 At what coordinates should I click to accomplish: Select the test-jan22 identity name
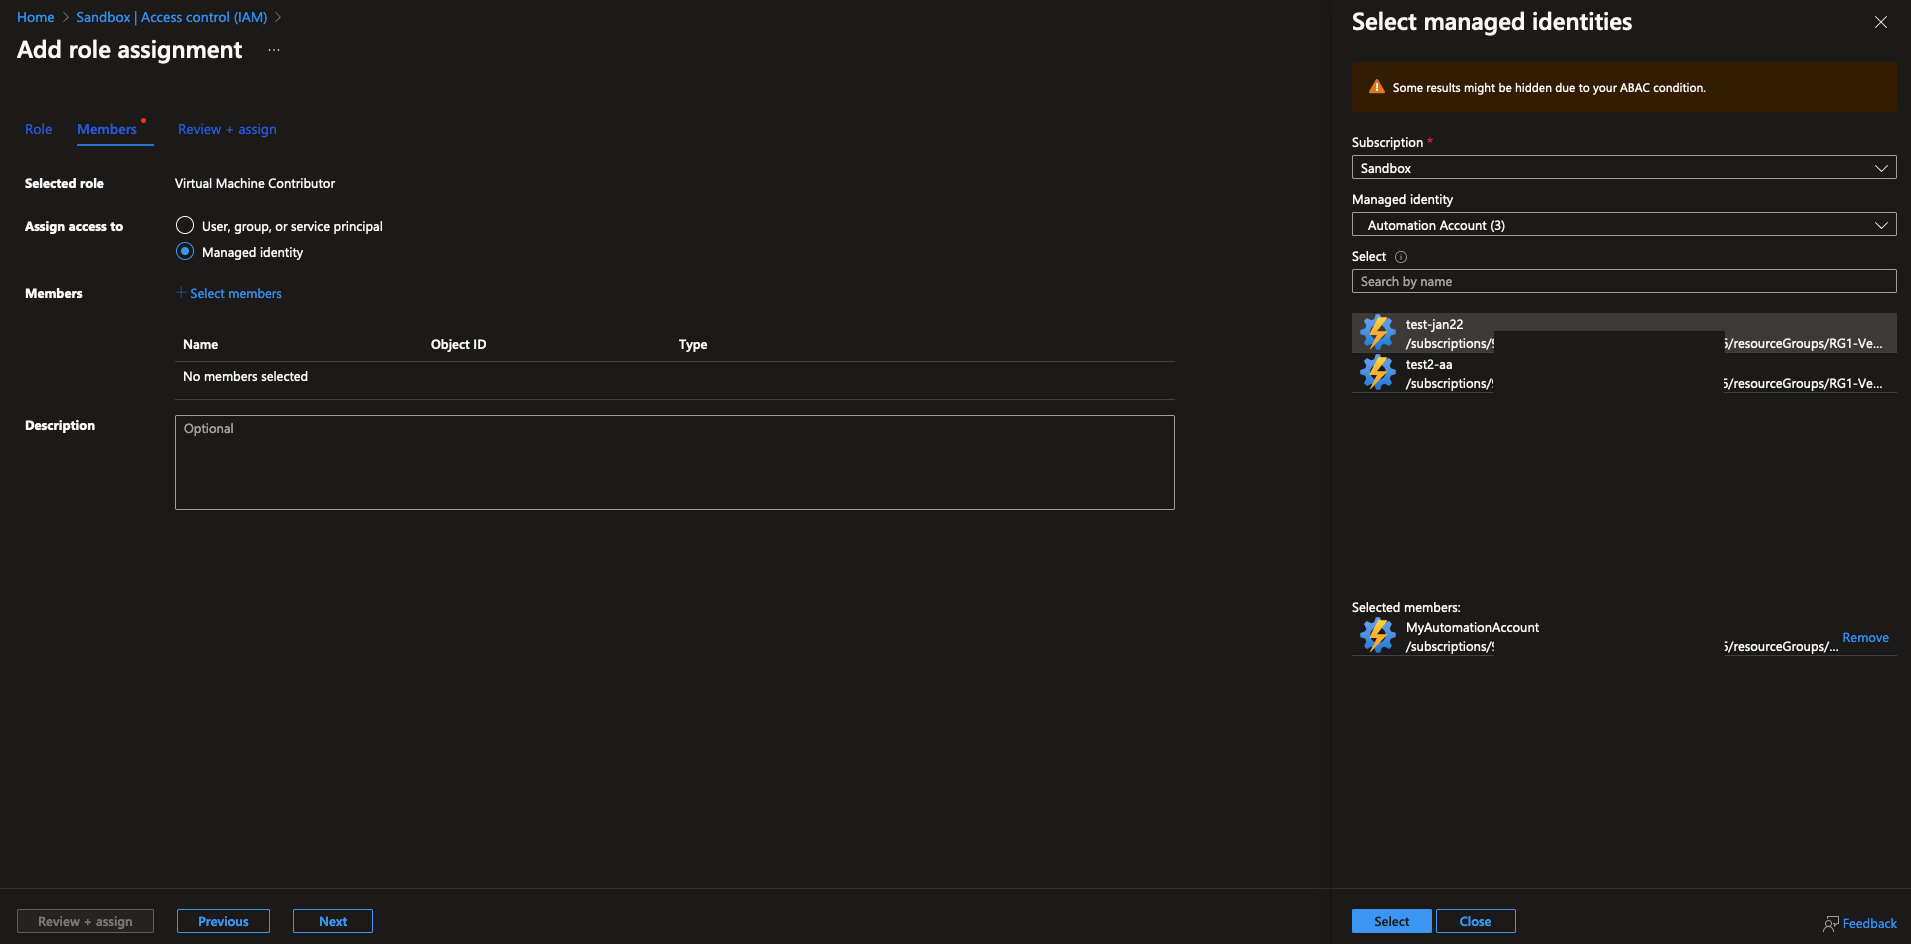[x=1434, y=324]
